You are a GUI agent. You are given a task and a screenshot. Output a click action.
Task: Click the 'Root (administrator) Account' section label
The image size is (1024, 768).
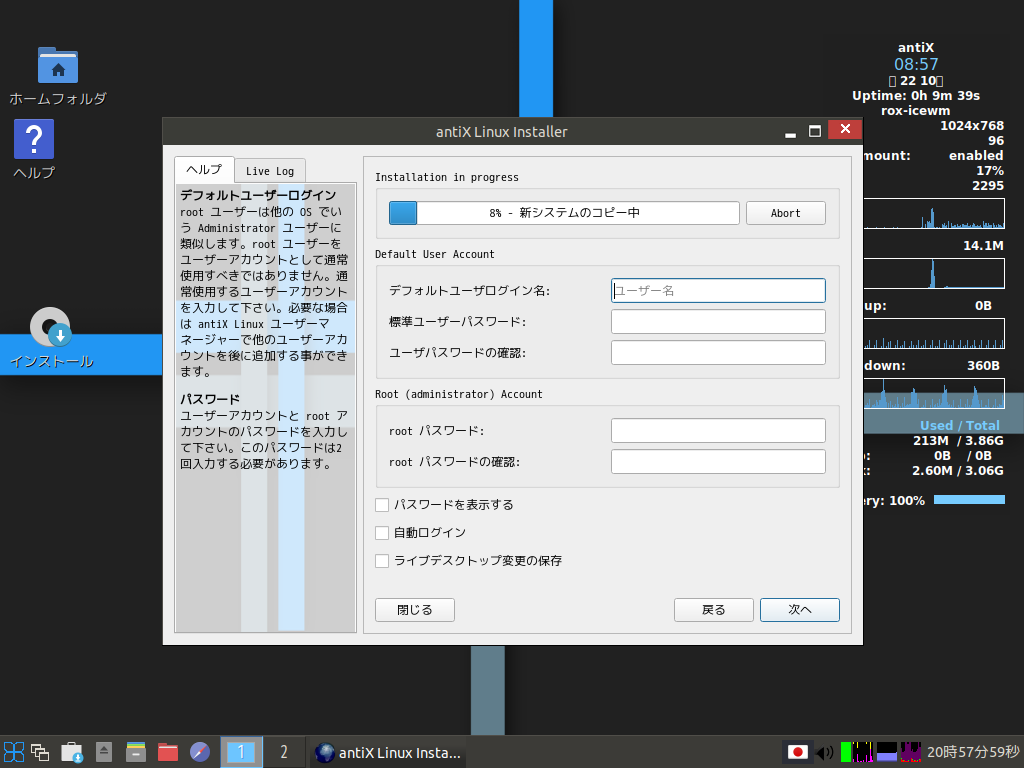(x=458, y=394)
